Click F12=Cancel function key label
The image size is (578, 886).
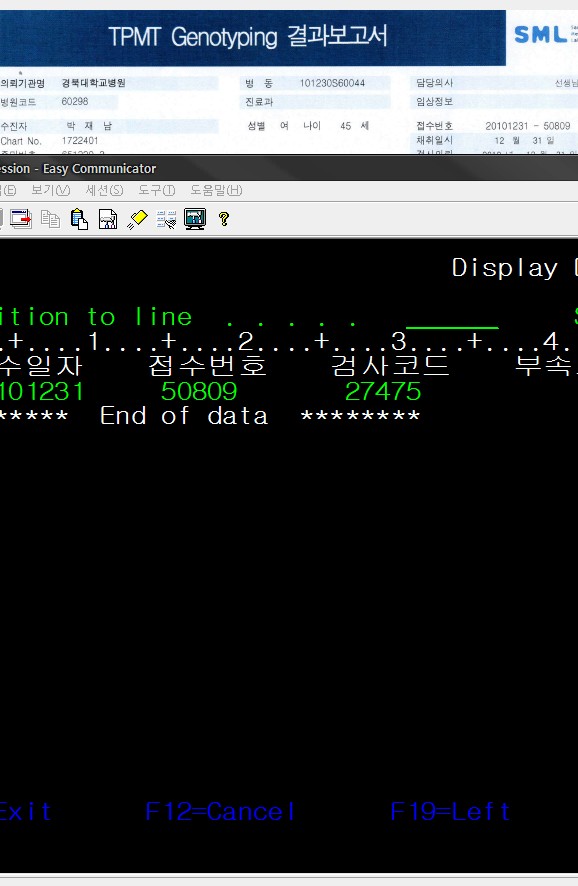coord(220,812)
